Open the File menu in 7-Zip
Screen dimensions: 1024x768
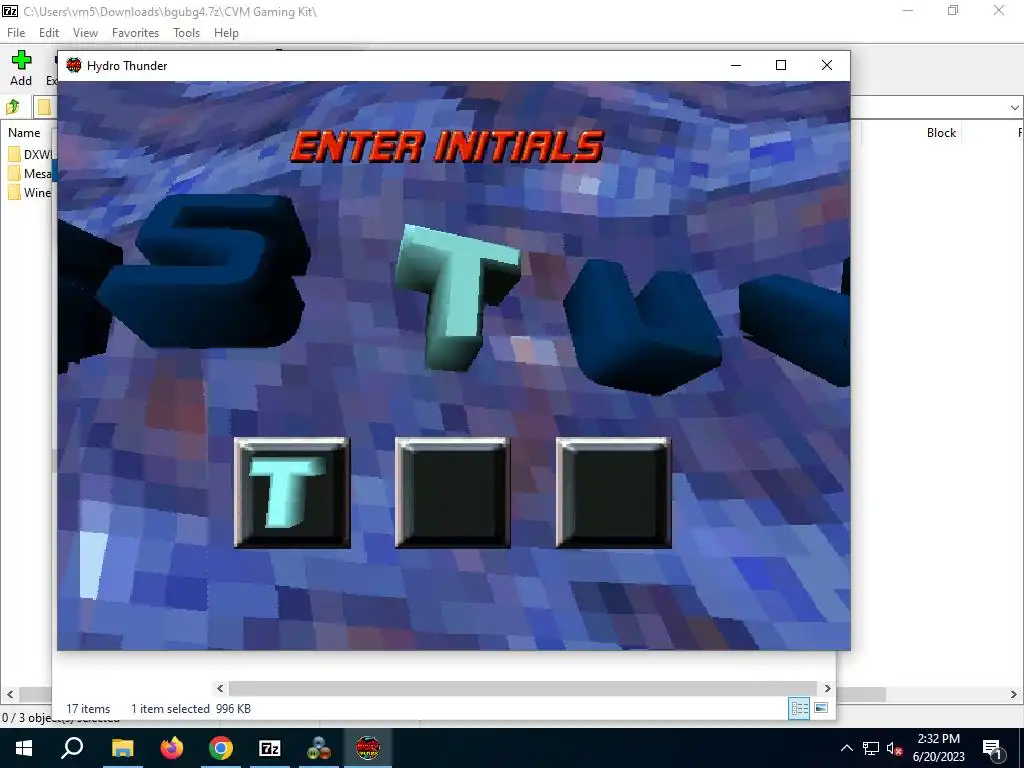(x=16, y=33)
